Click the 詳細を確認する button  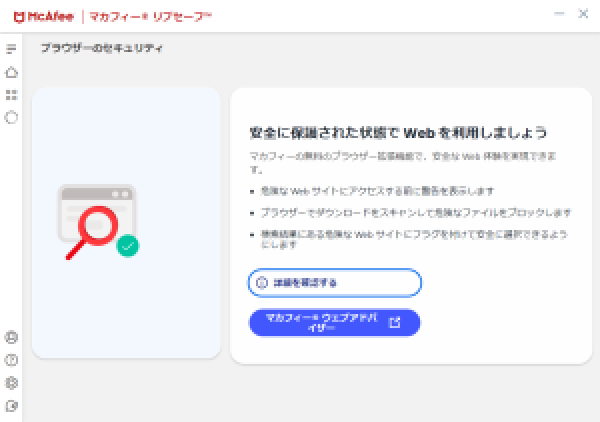tap(334, 283)
